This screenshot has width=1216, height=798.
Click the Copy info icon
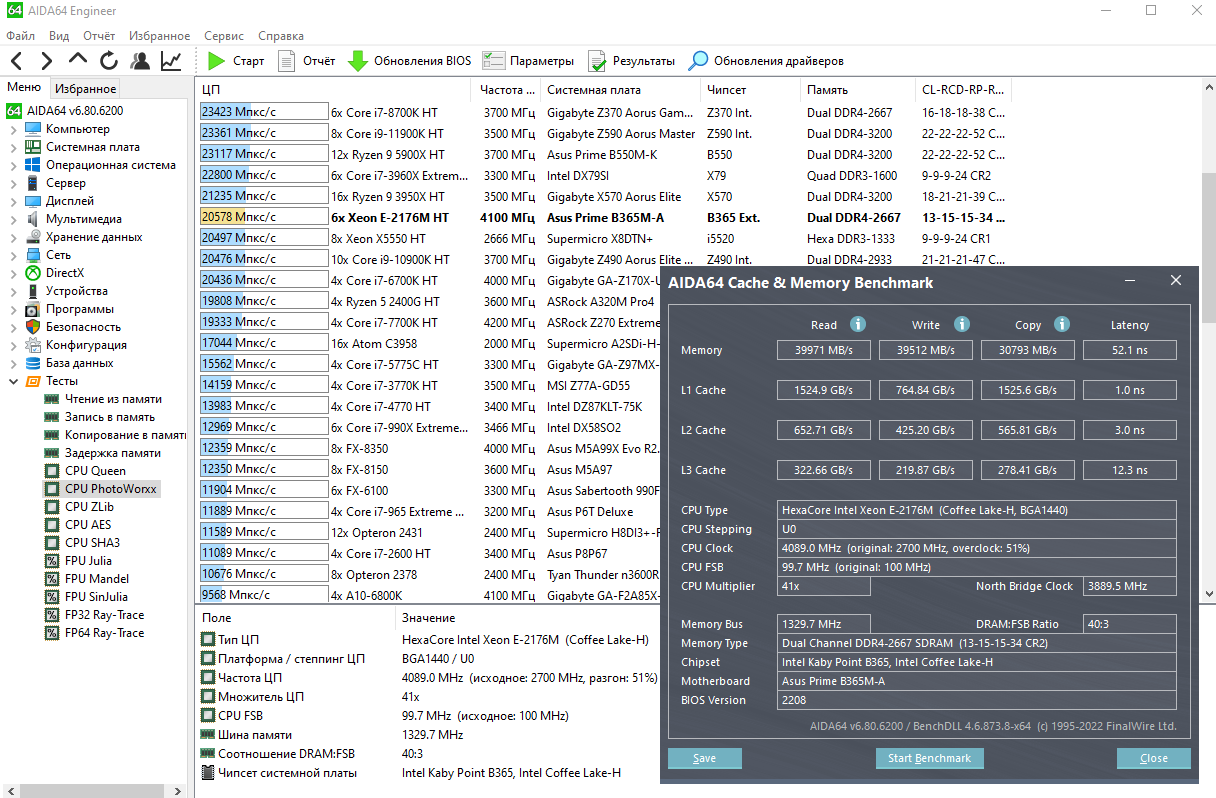pos(1062,324)
